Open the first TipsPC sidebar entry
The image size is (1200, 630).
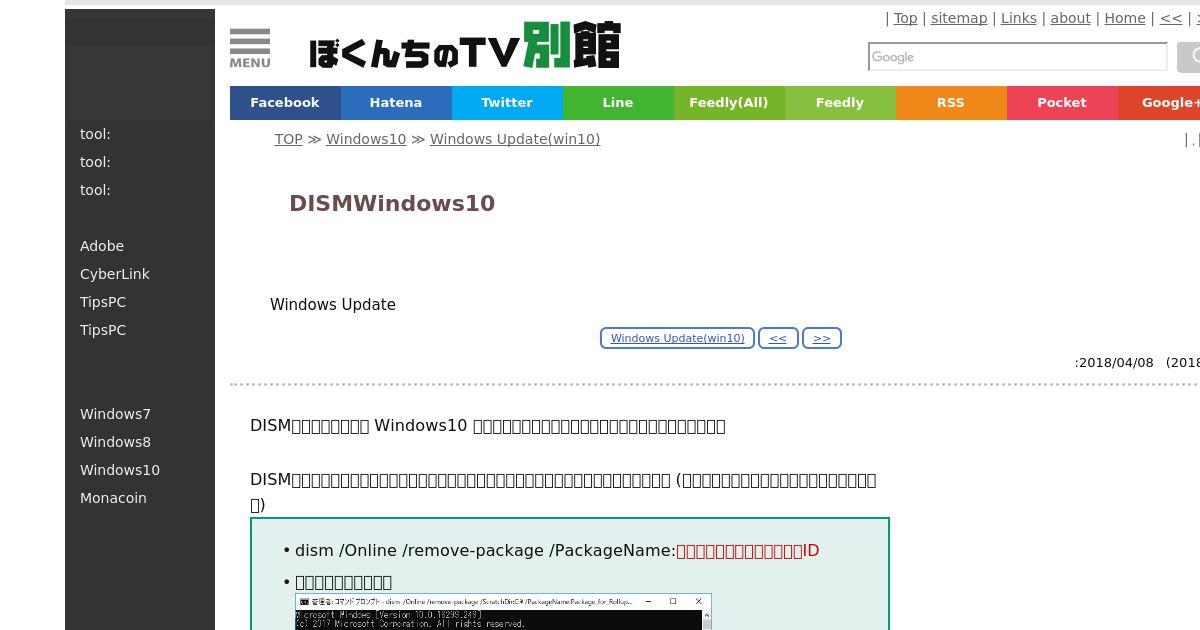pyautogui.click(x=103, y=302)
